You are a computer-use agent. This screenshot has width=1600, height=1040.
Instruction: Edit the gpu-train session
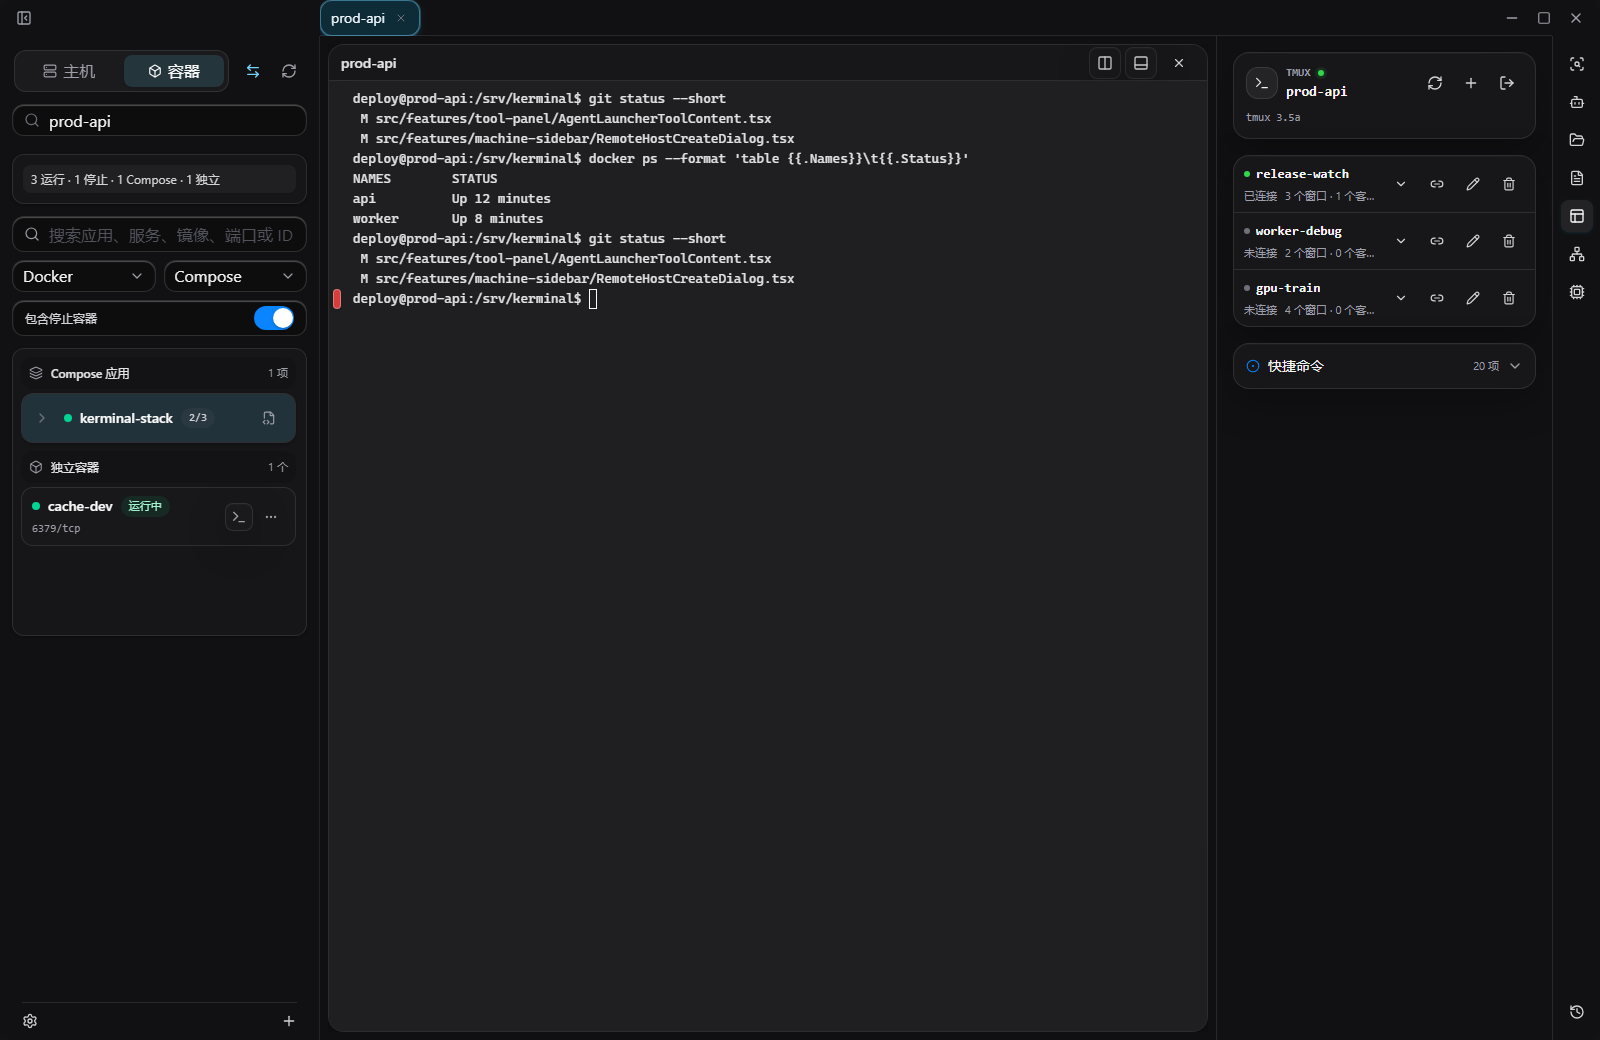tap(1473, 298)
